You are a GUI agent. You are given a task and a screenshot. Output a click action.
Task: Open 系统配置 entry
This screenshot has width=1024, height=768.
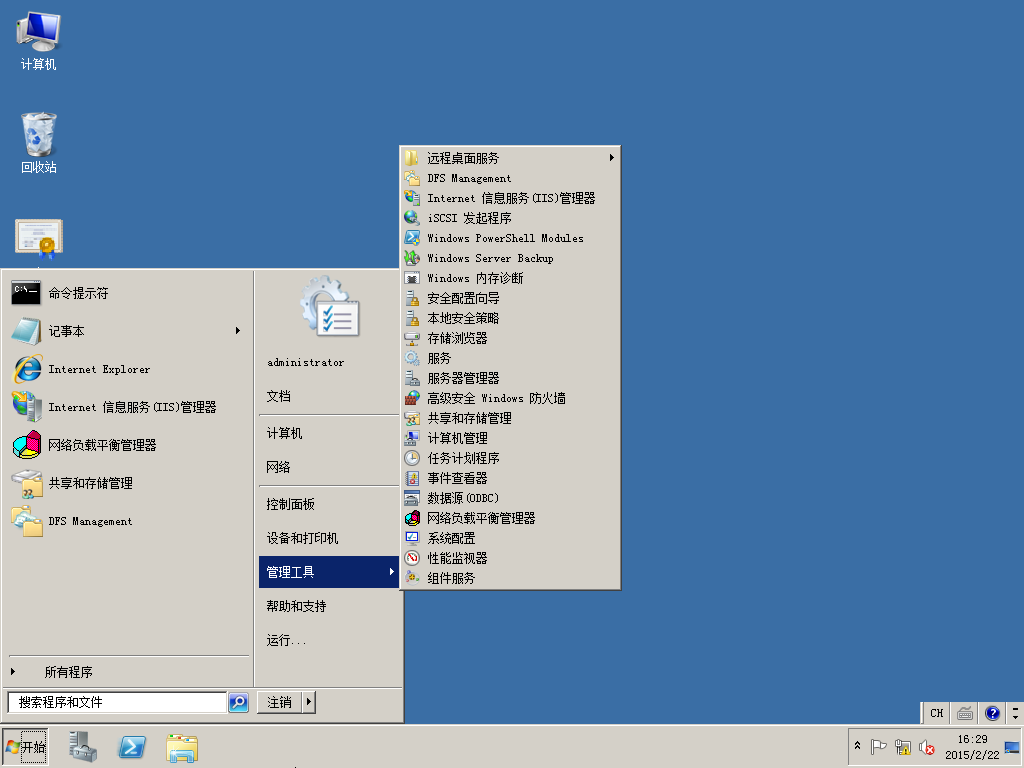pyautogui.click(x=509, y=538)
